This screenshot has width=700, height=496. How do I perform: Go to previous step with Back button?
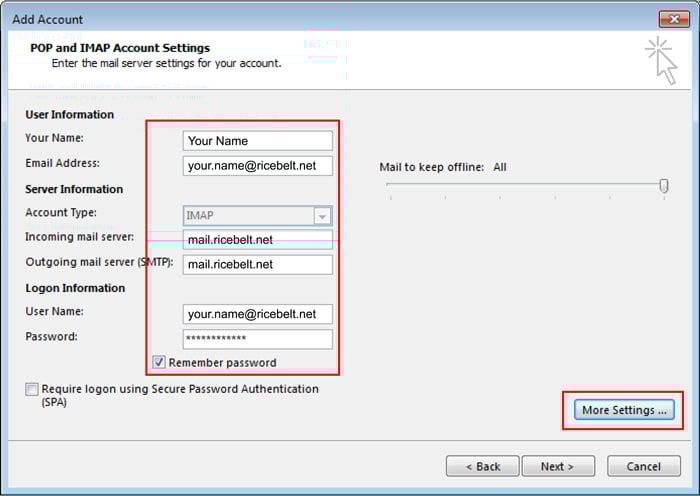pos(482,466)
